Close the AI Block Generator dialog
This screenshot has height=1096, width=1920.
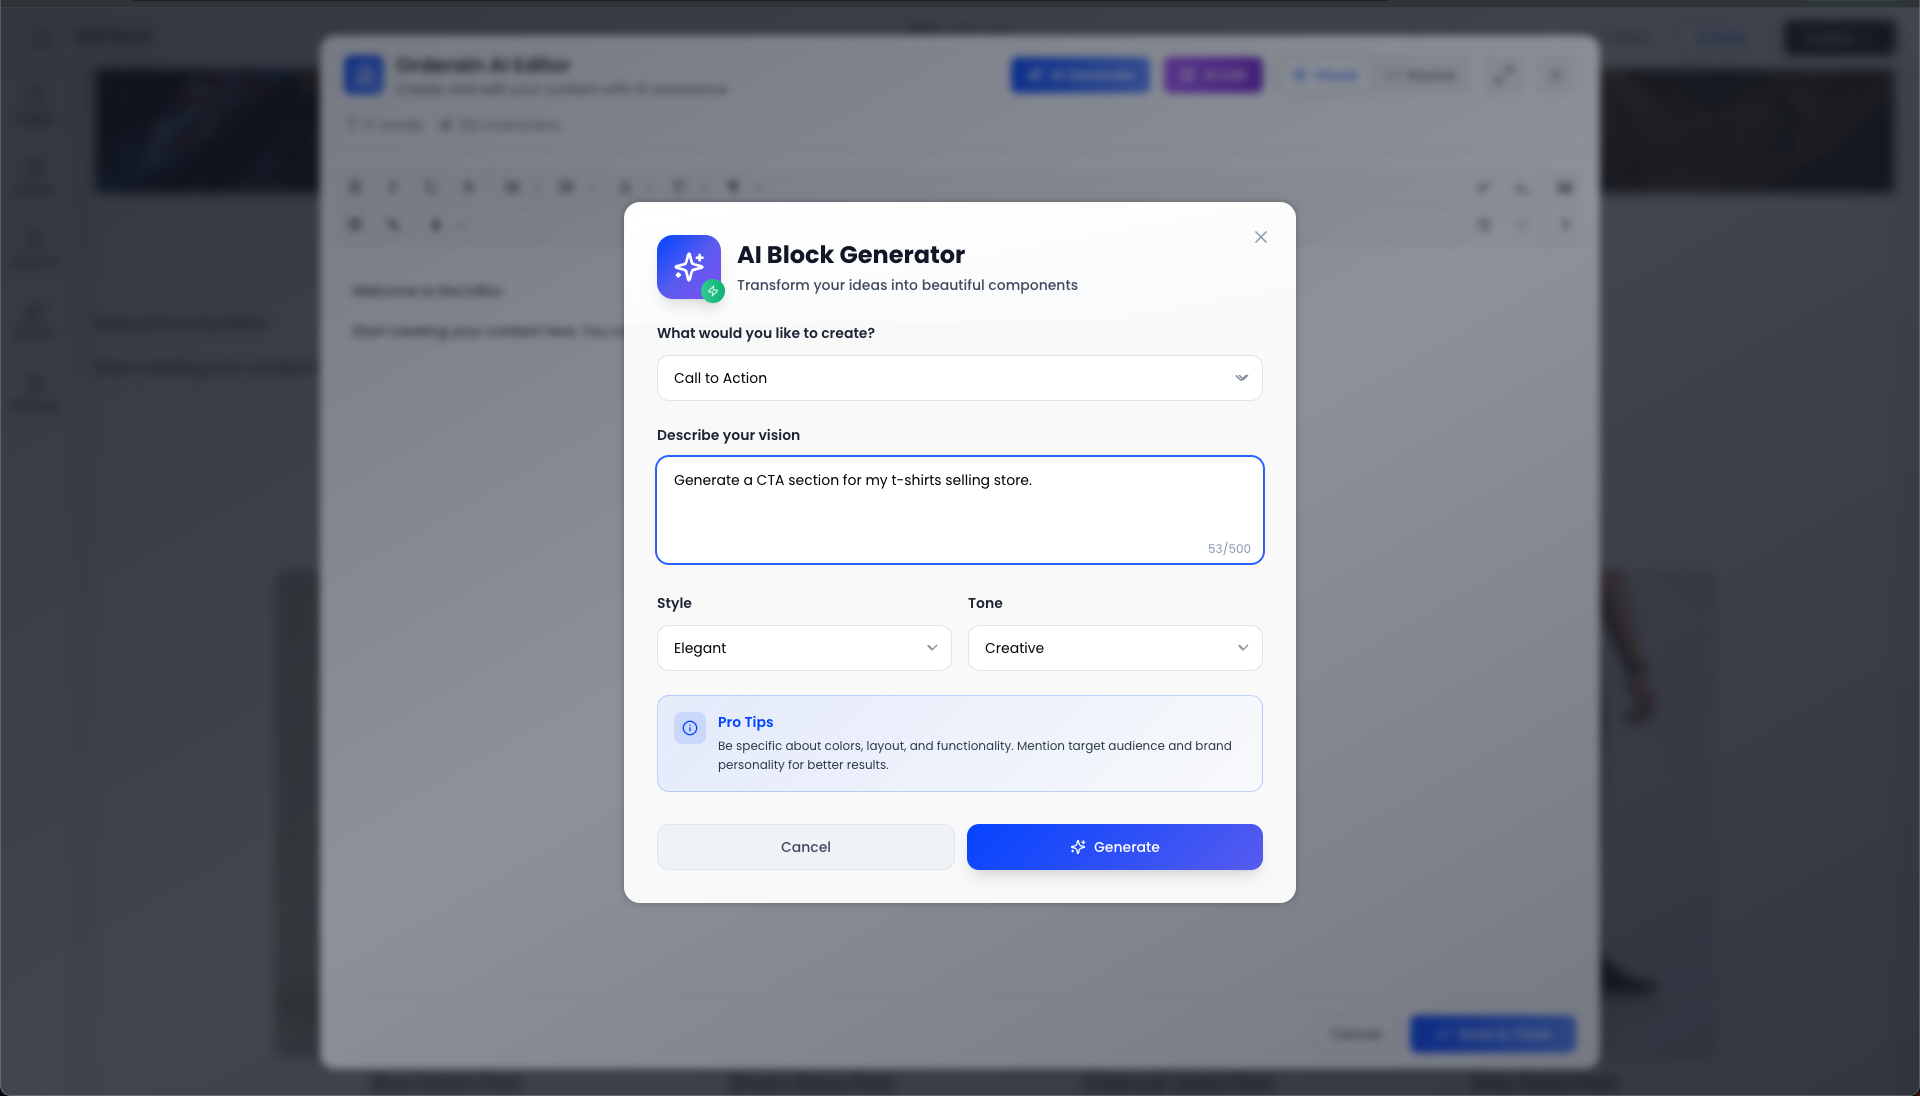(x=1260, y=237)
